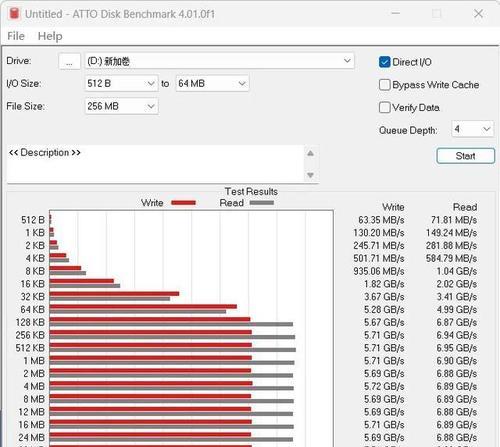Open the File menu

tap(16, 36)
